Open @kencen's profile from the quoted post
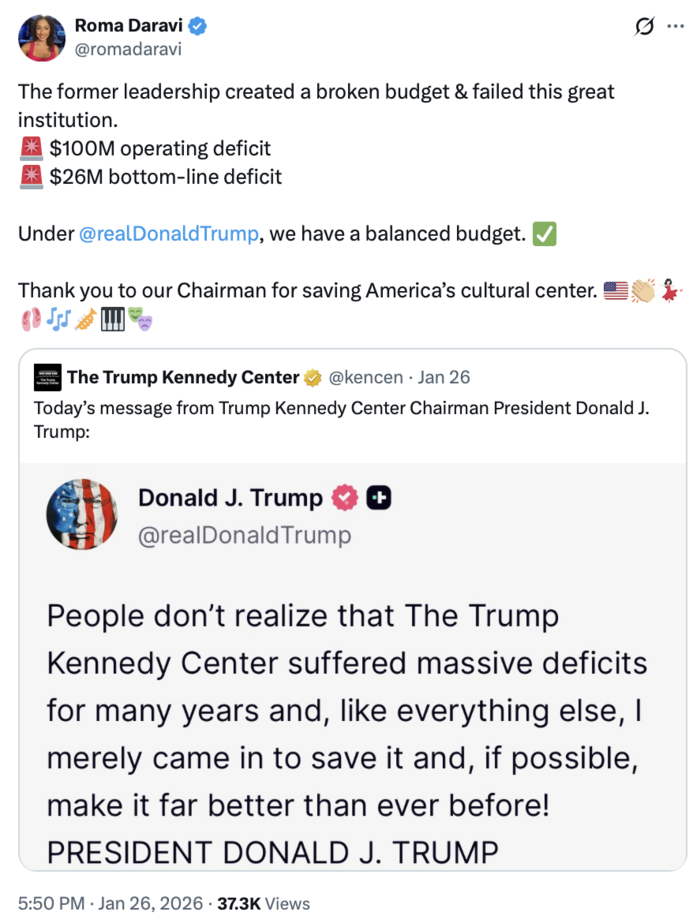The image size is (693, 923). click(x=366, y=377)
